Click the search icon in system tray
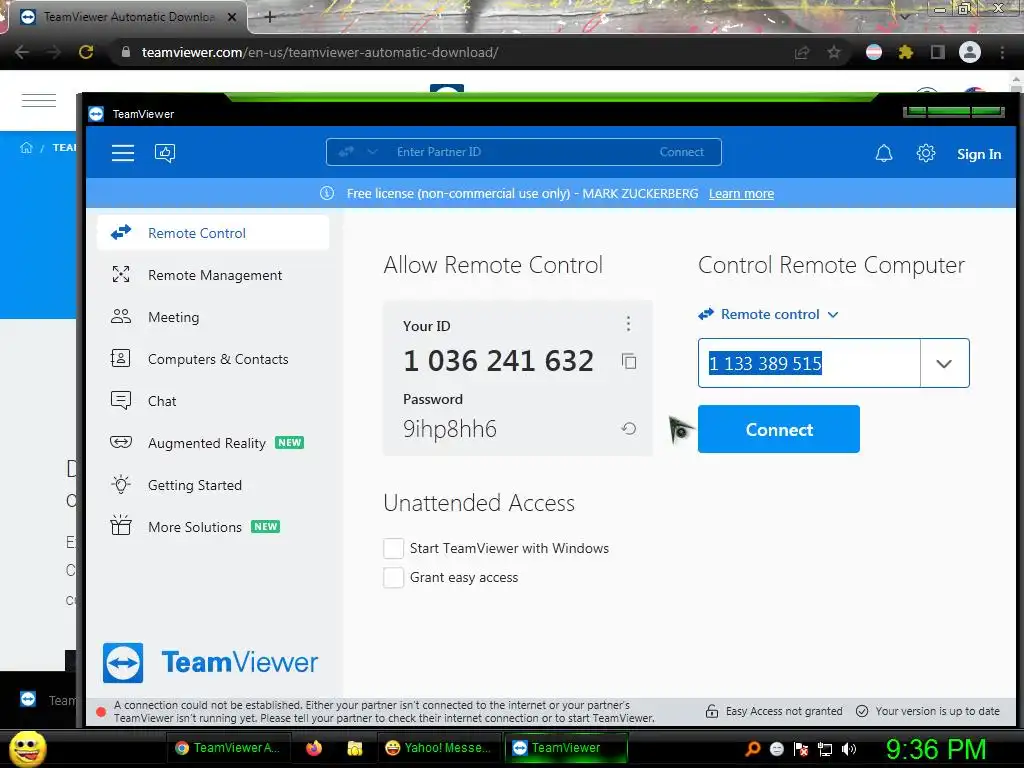1024x768 pixels. pos(753,749)
